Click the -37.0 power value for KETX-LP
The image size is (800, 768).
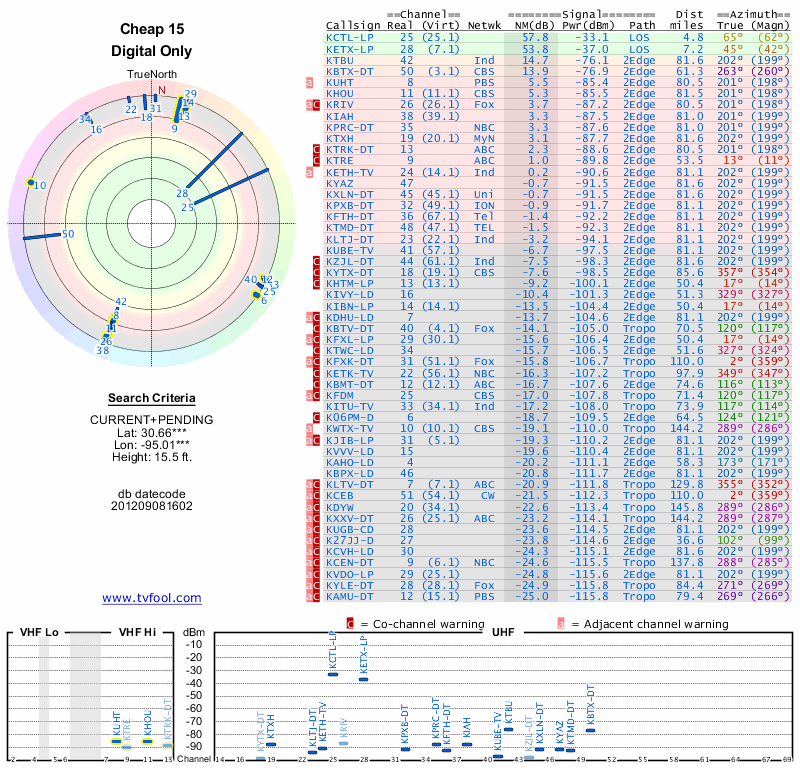tap(592, 49)
